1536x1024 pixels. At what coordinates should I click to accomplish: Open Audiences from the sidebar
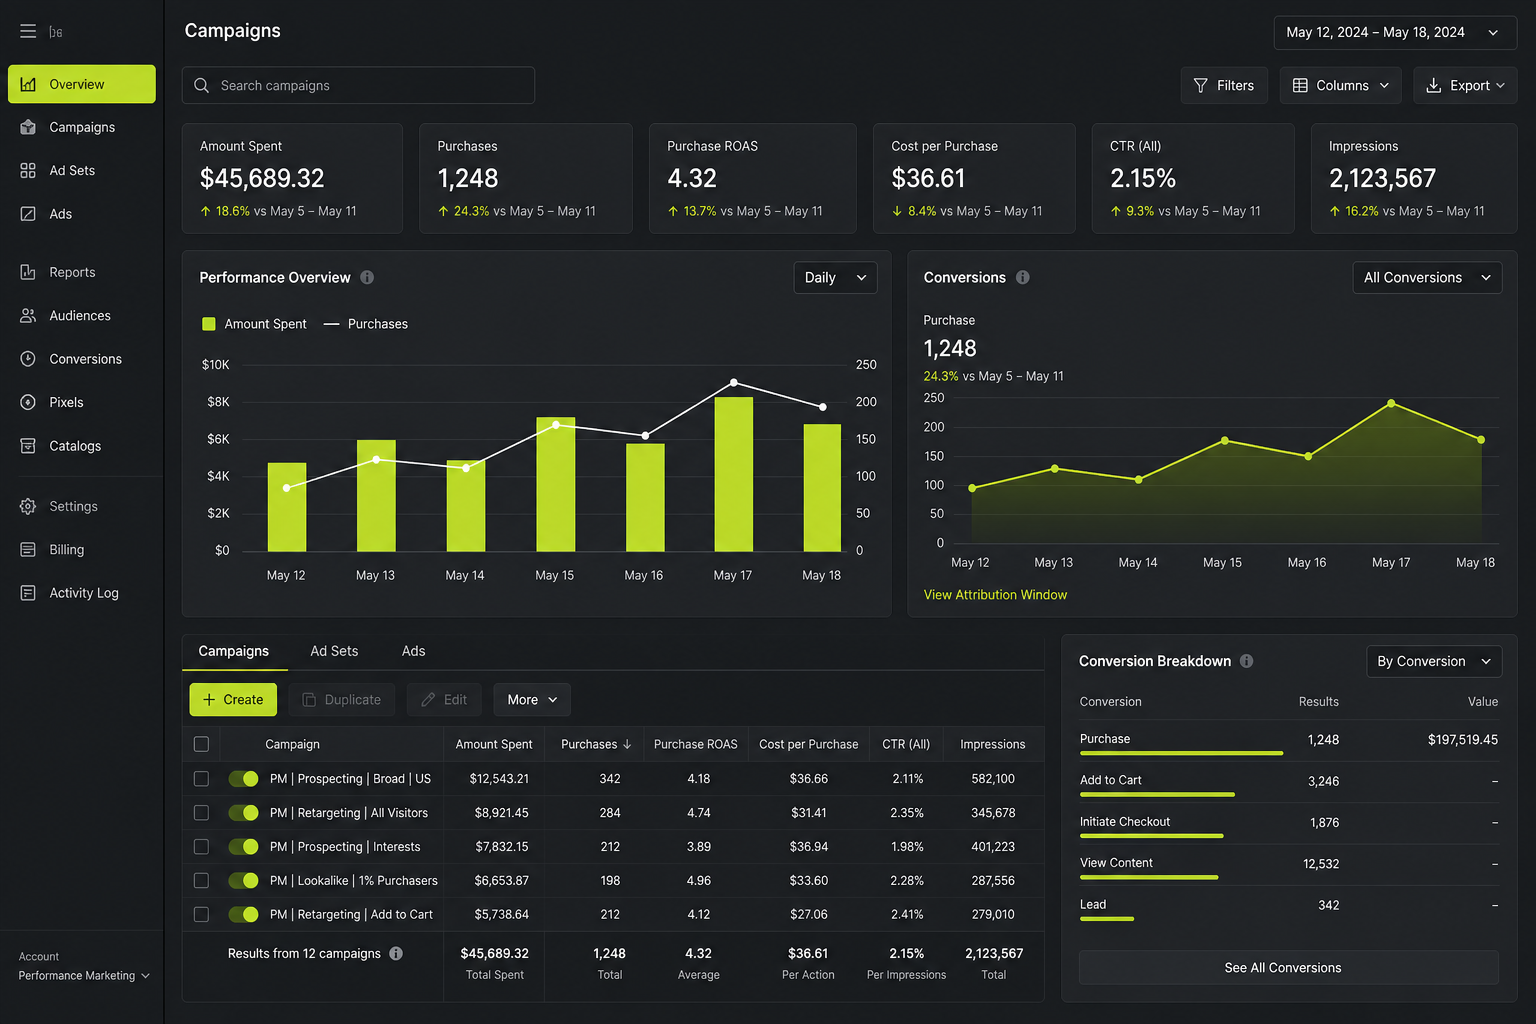tap(82, 316)
